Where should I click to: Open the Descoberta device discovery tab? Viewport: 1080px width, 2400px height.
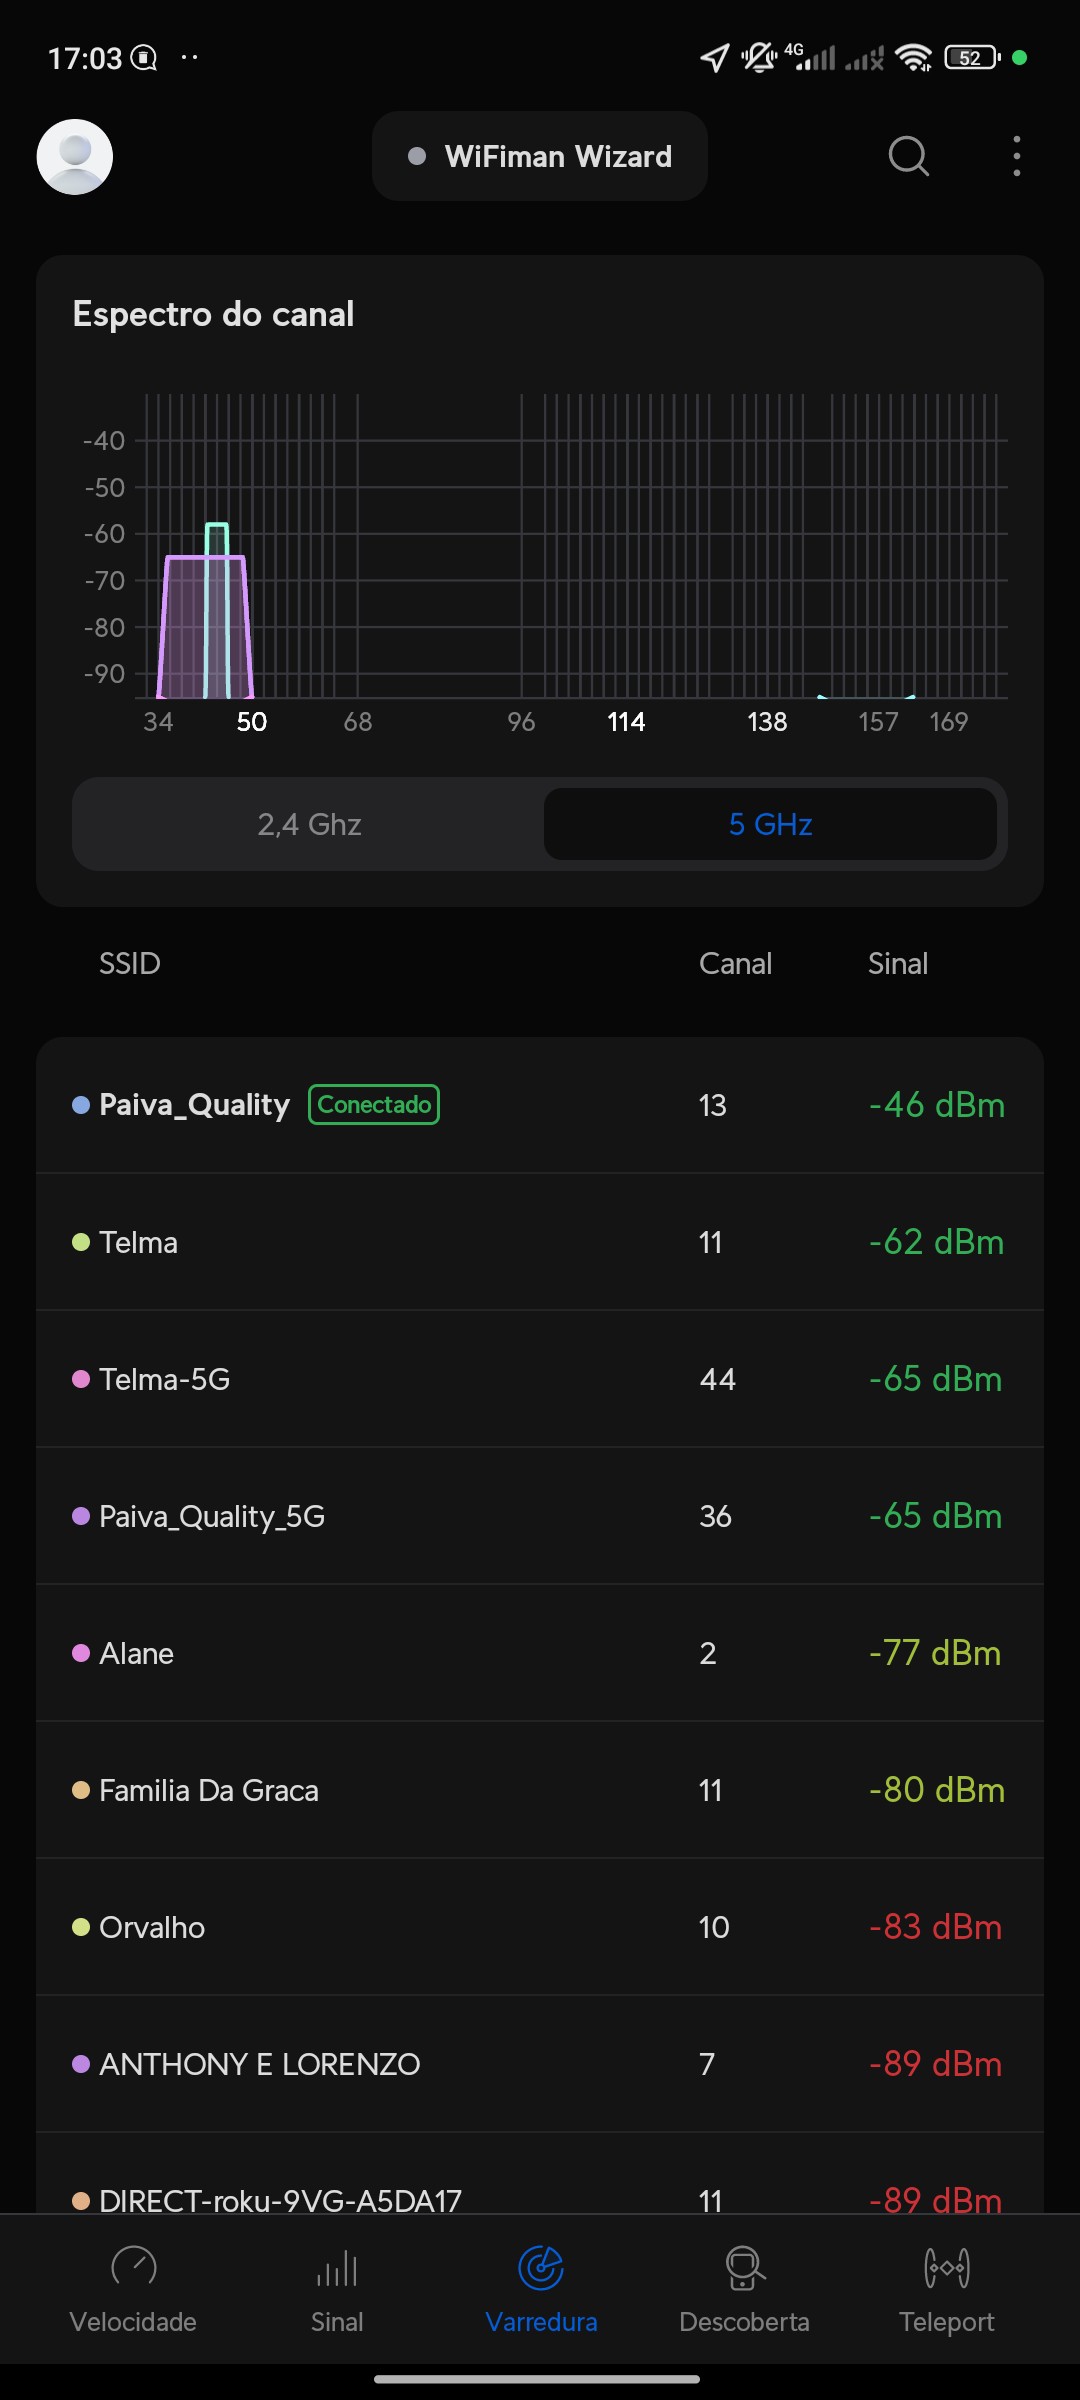744,2286
